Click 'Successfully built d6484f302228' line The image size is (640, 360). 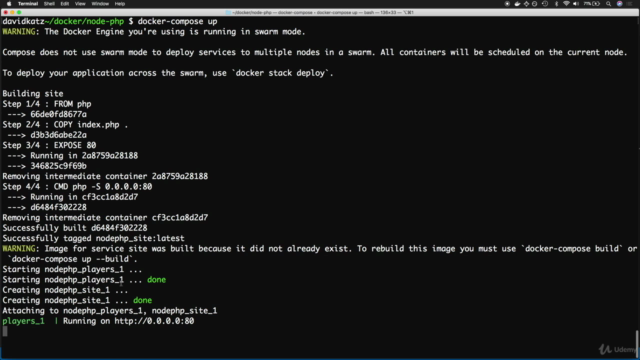(x=75, y=228)
